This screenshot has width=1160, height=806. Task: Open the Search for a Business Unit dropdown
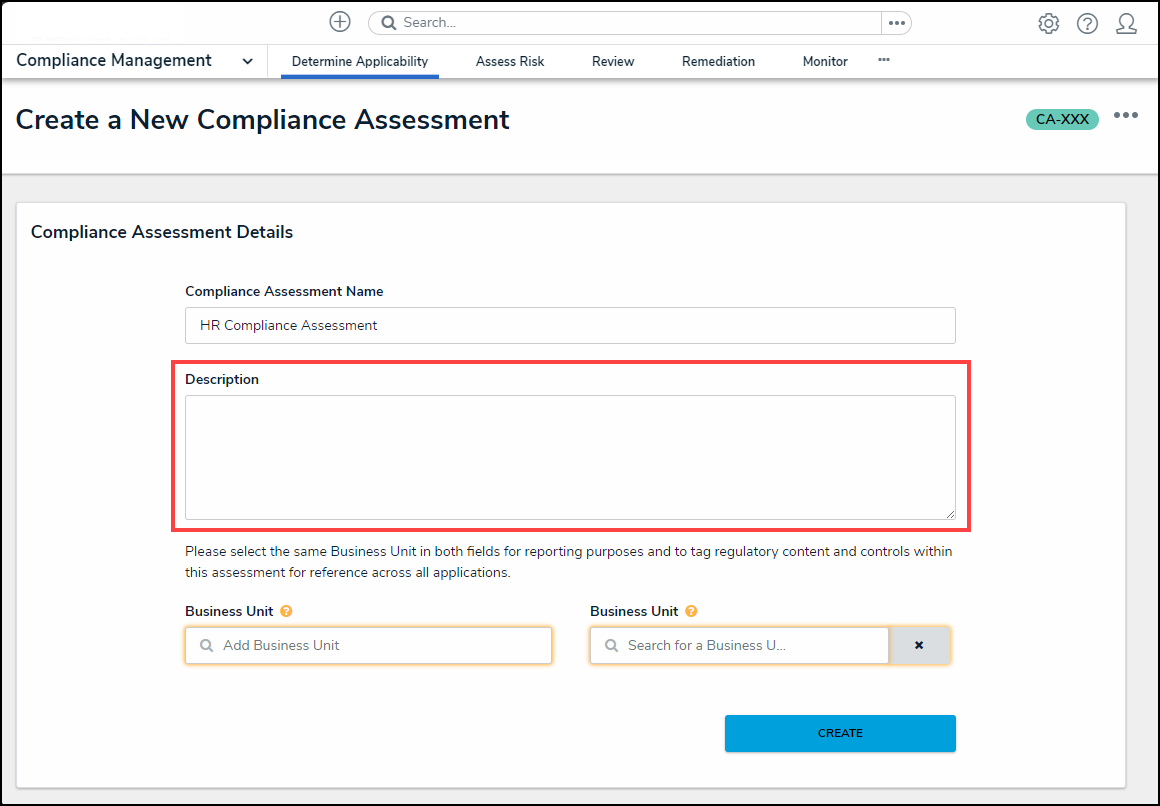(x=739, y=646)
